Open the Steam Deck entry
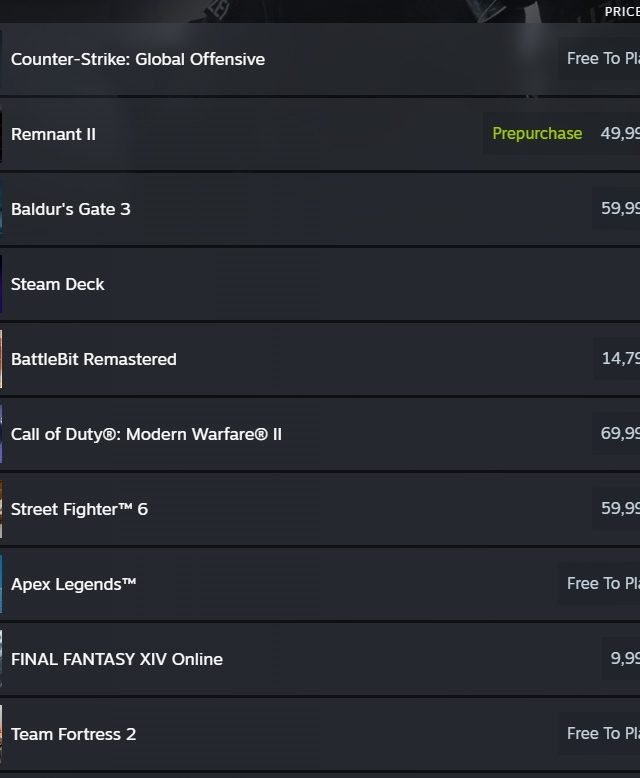 coord(58,284)
